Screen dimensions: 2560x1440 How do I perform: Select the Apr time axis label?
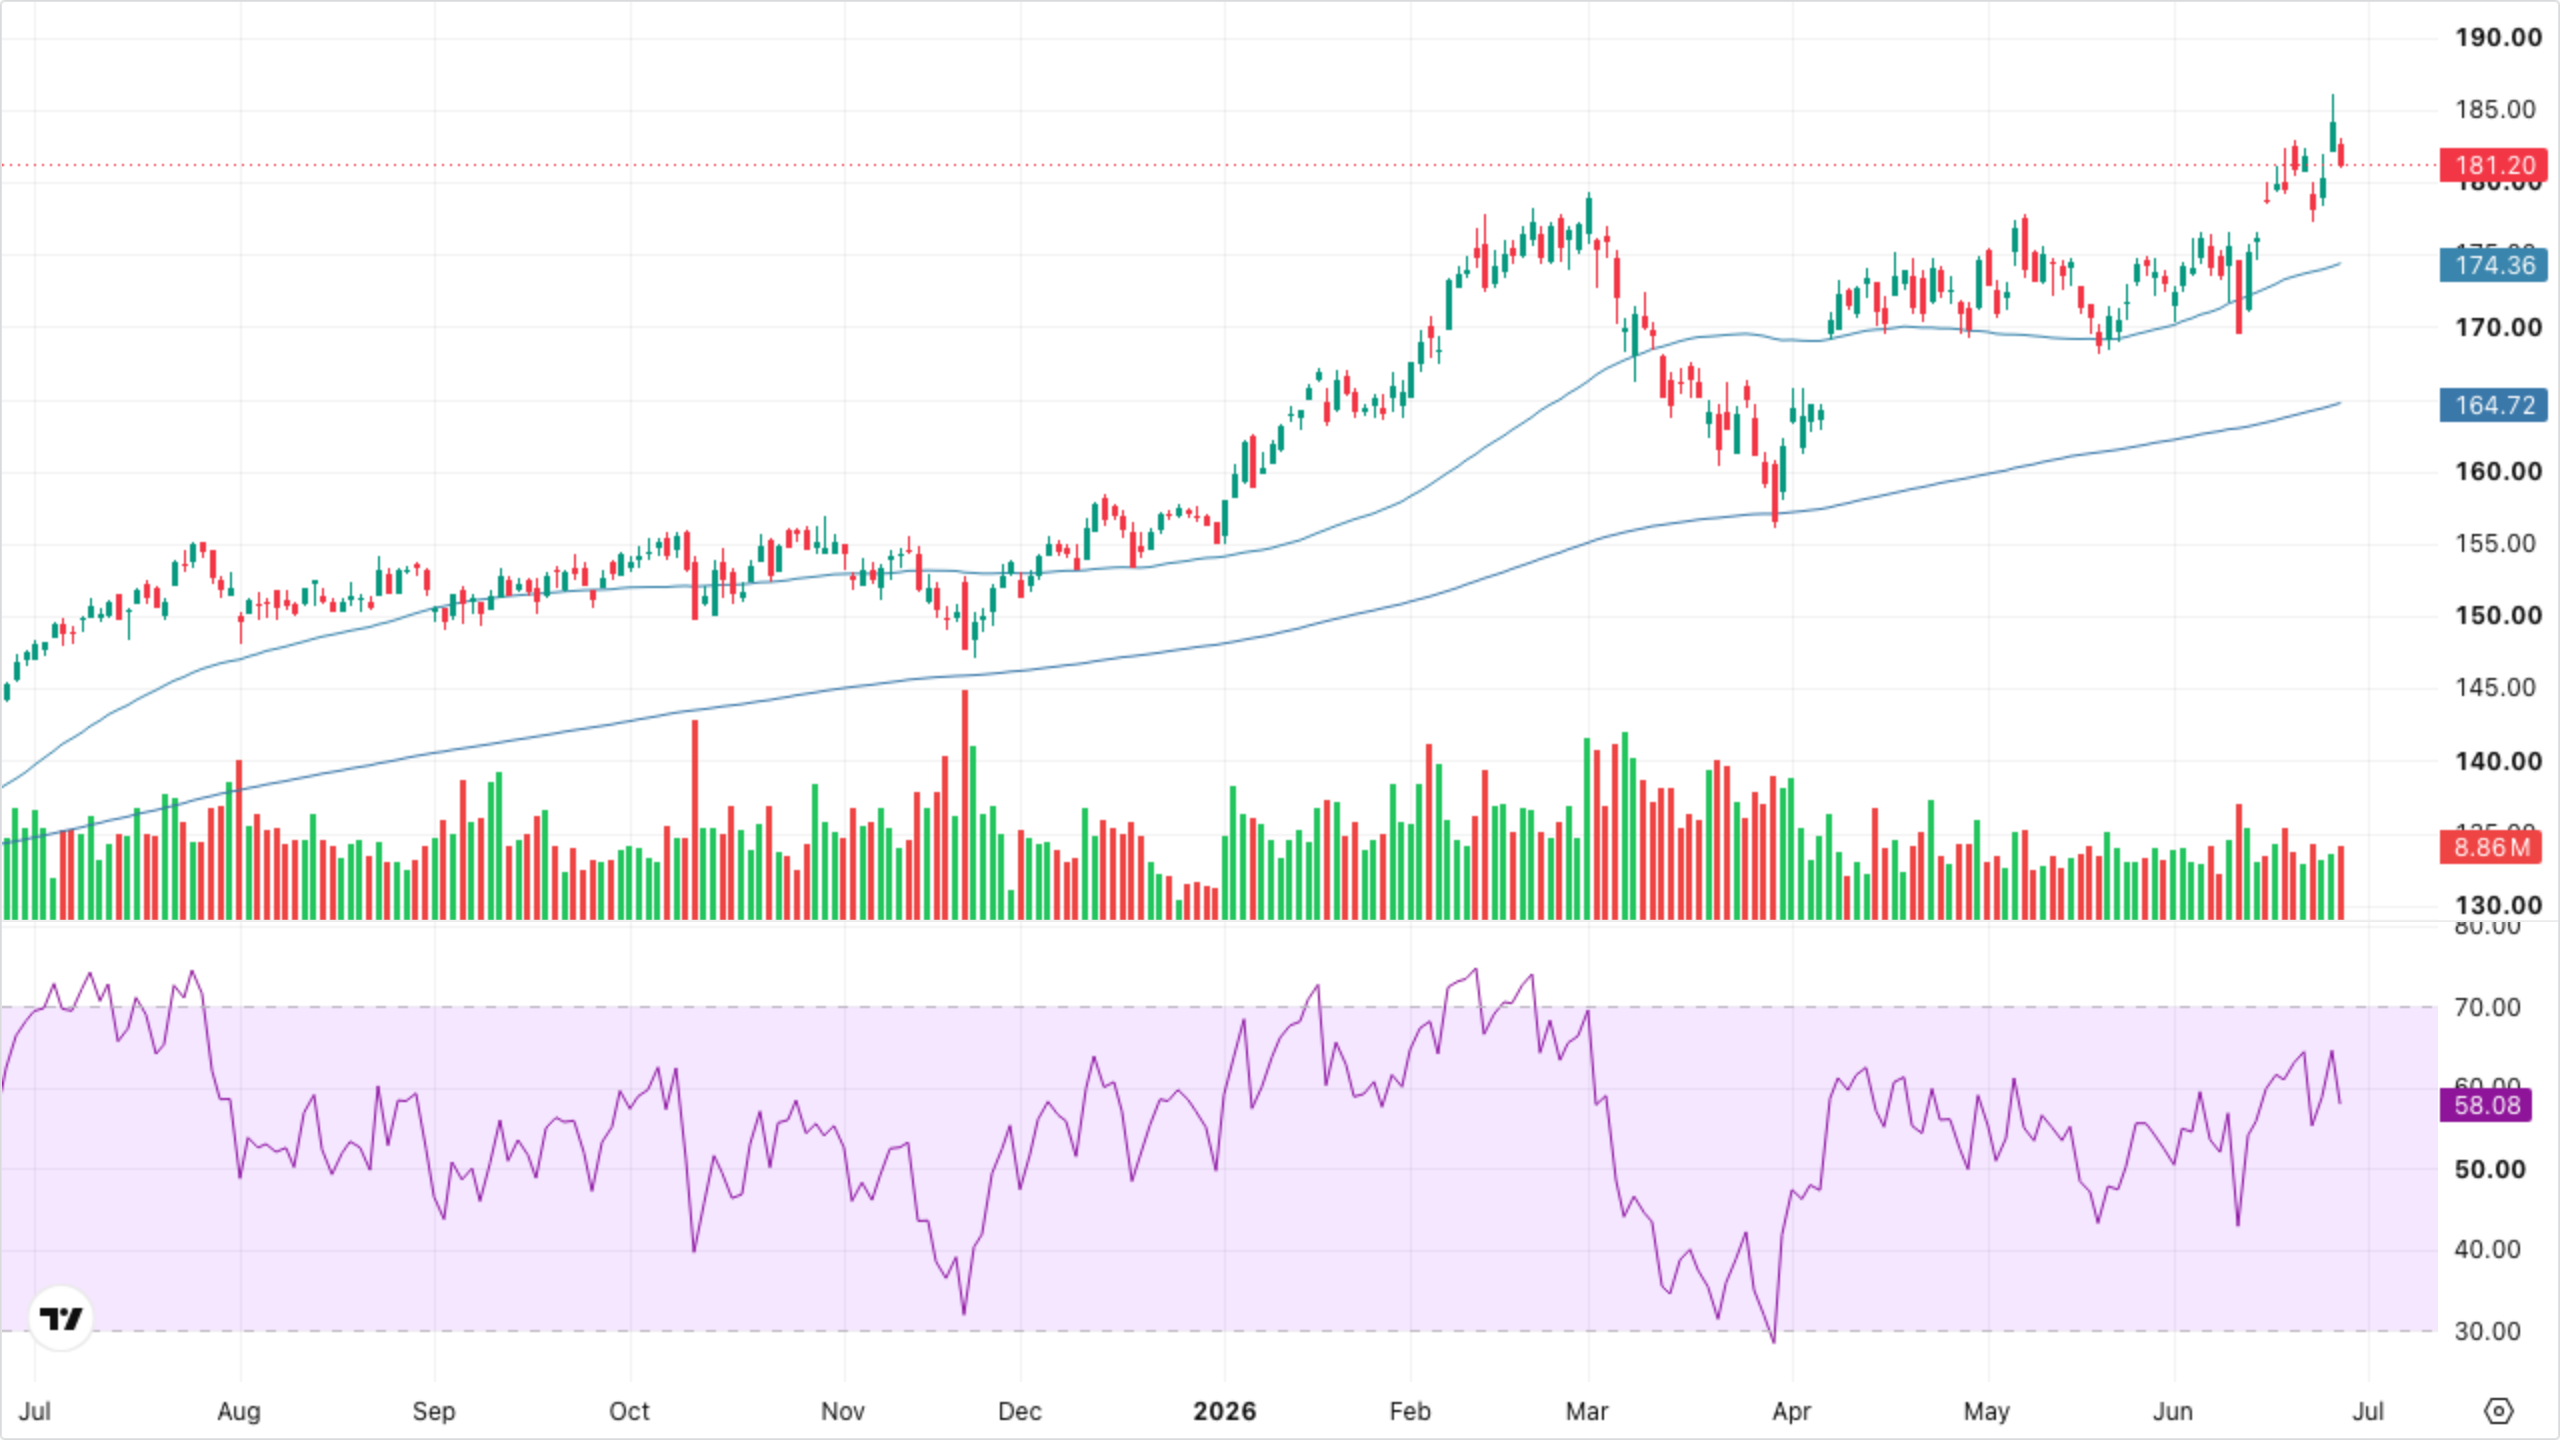(1791, 1411)
